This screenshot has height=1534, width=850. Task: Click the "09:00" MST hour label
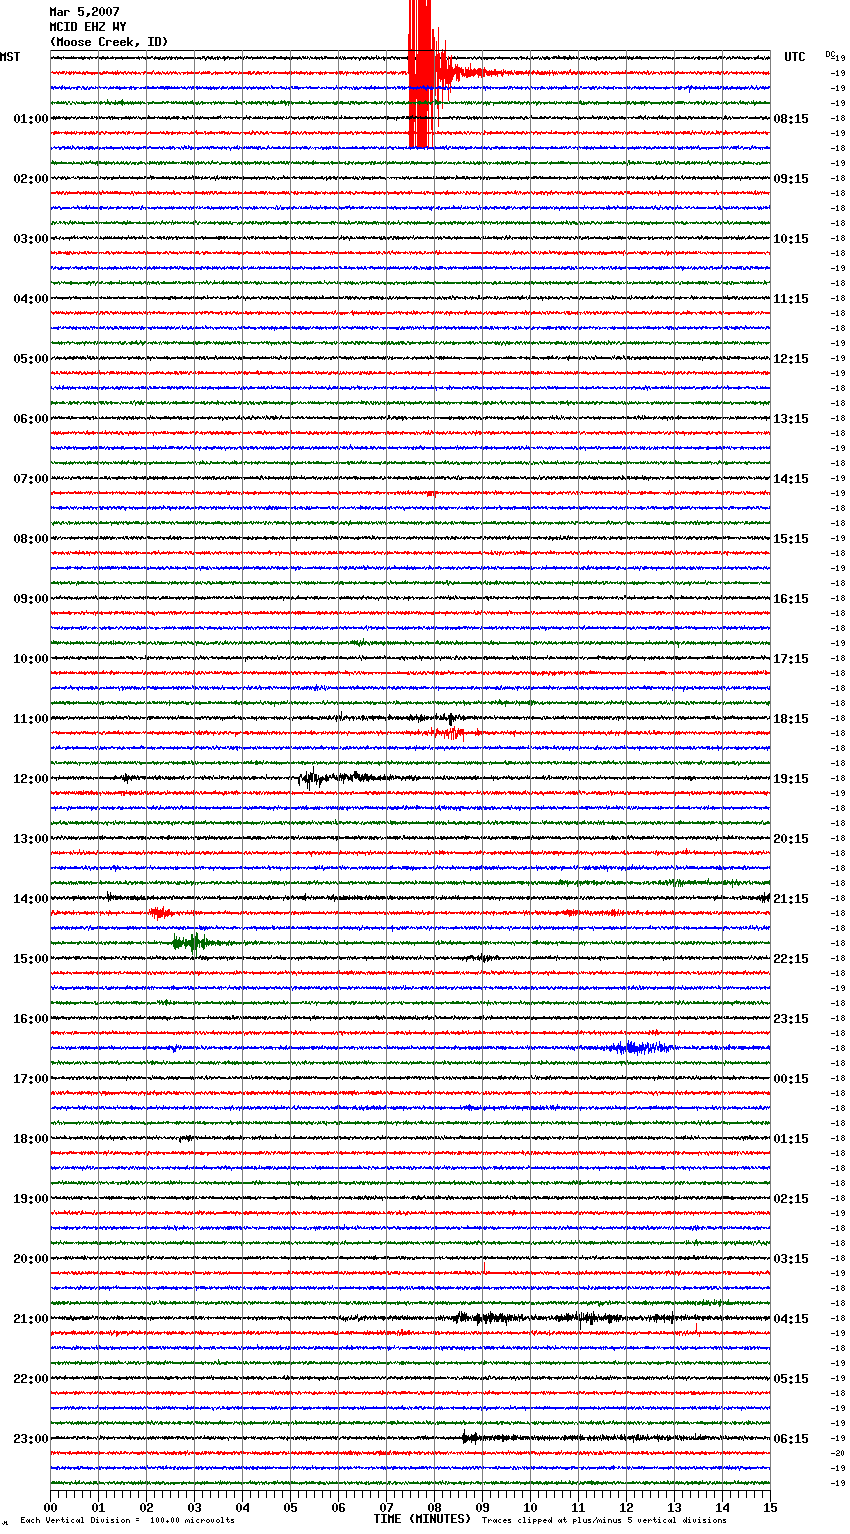point(31,599)
